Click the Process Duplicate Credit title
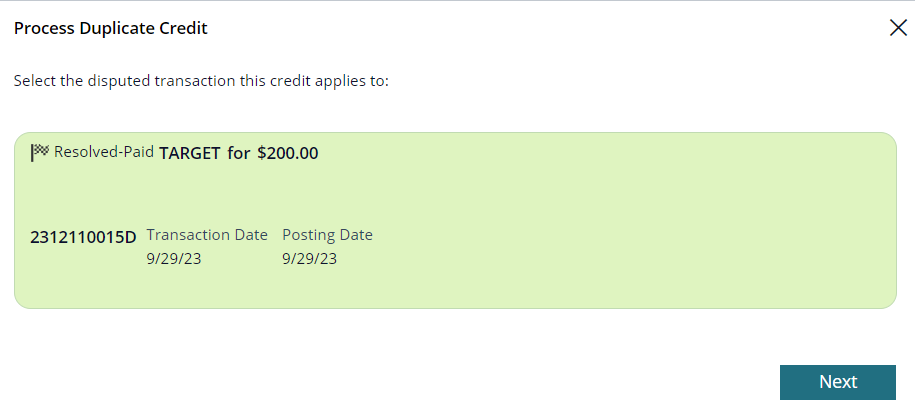 [x=111, y=28]
